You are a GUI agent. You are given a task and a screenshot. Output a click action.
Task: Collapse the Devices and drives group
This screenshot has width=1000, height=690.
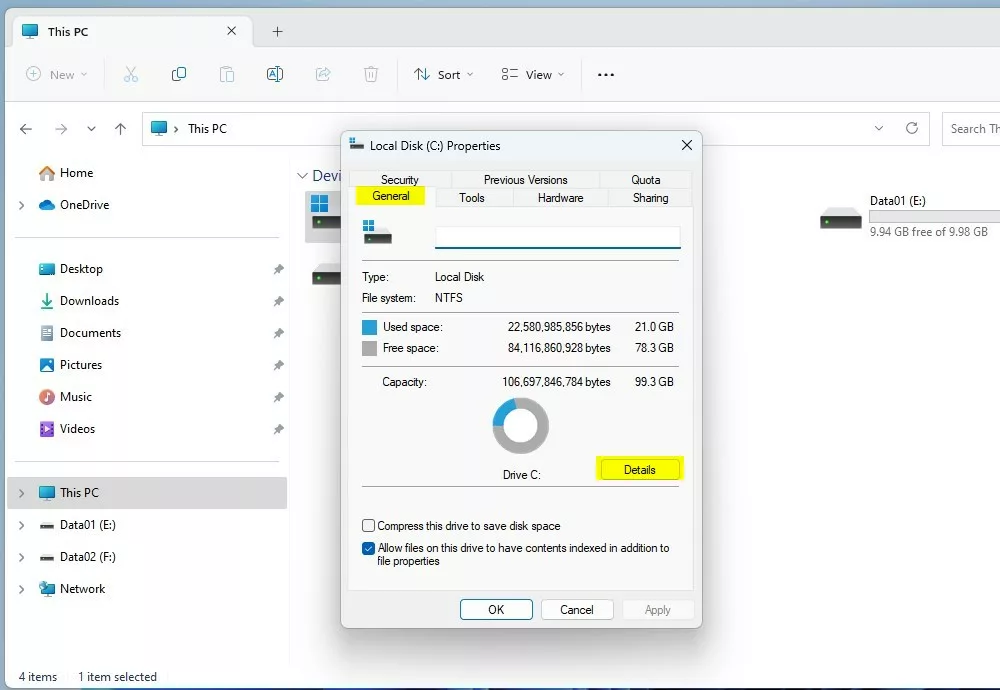302,175
